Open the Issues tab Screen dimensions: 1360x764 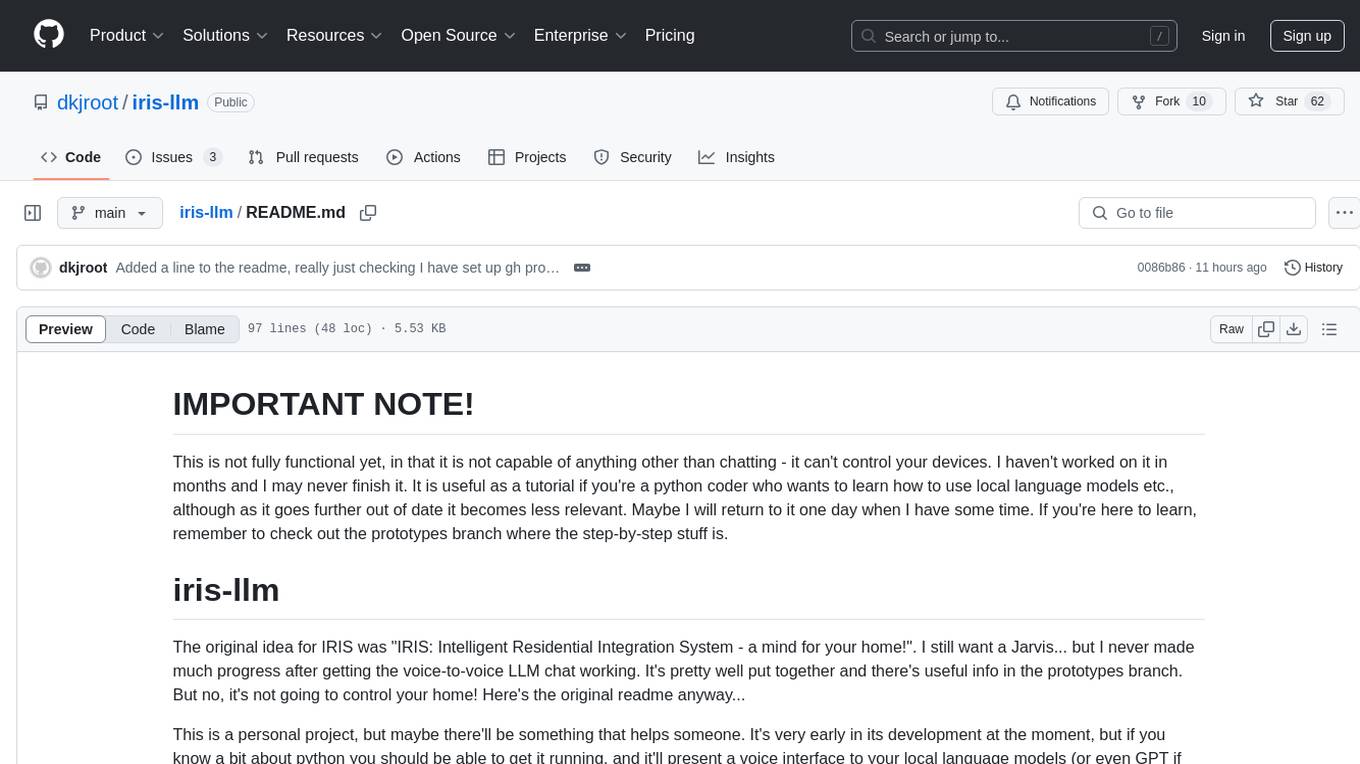click(173, 157)
